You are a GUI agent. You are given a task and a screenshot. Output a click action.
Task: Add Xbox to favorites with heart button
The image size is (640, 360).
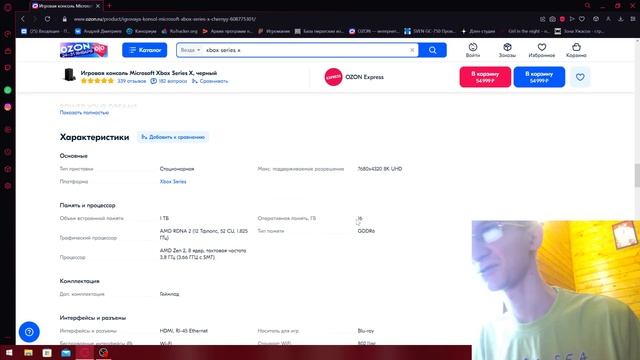pyautogui.click(x=580, y=77)
